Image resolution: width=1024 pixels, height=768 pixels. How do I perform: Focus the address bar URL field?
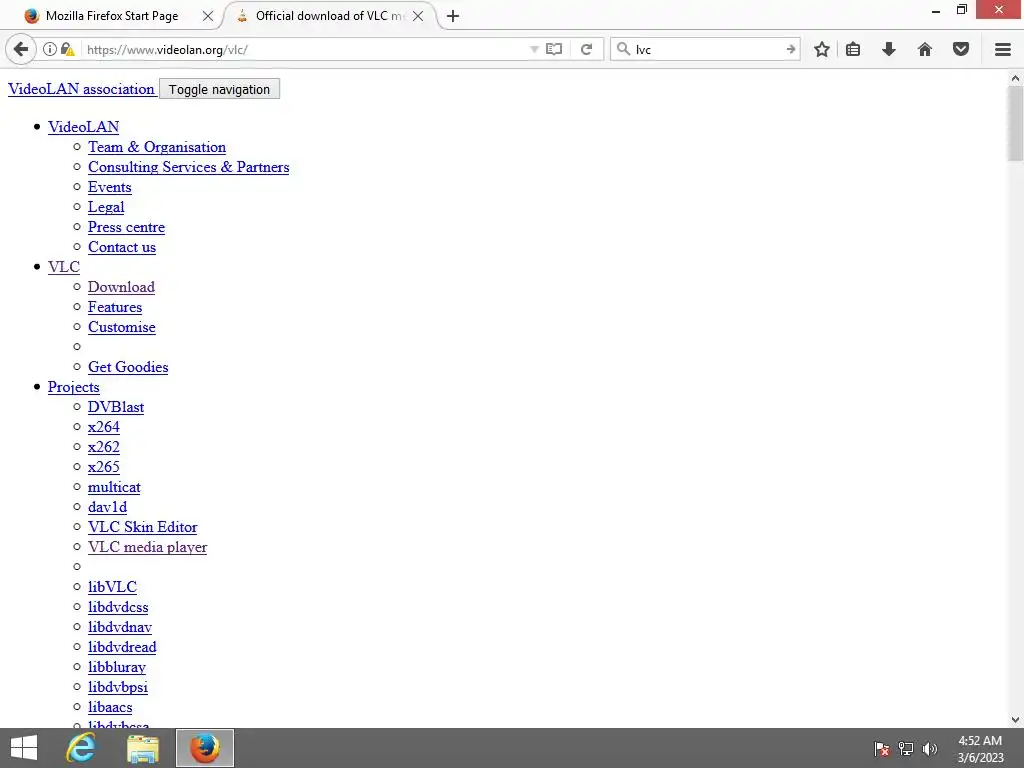(307, 49)
